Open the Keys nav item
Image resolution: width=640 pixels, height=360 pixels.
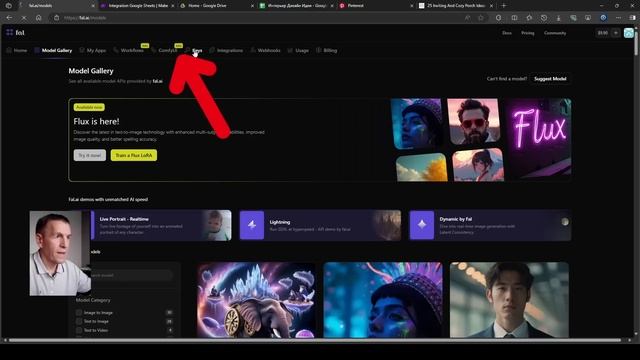click(x=194, y=50)
